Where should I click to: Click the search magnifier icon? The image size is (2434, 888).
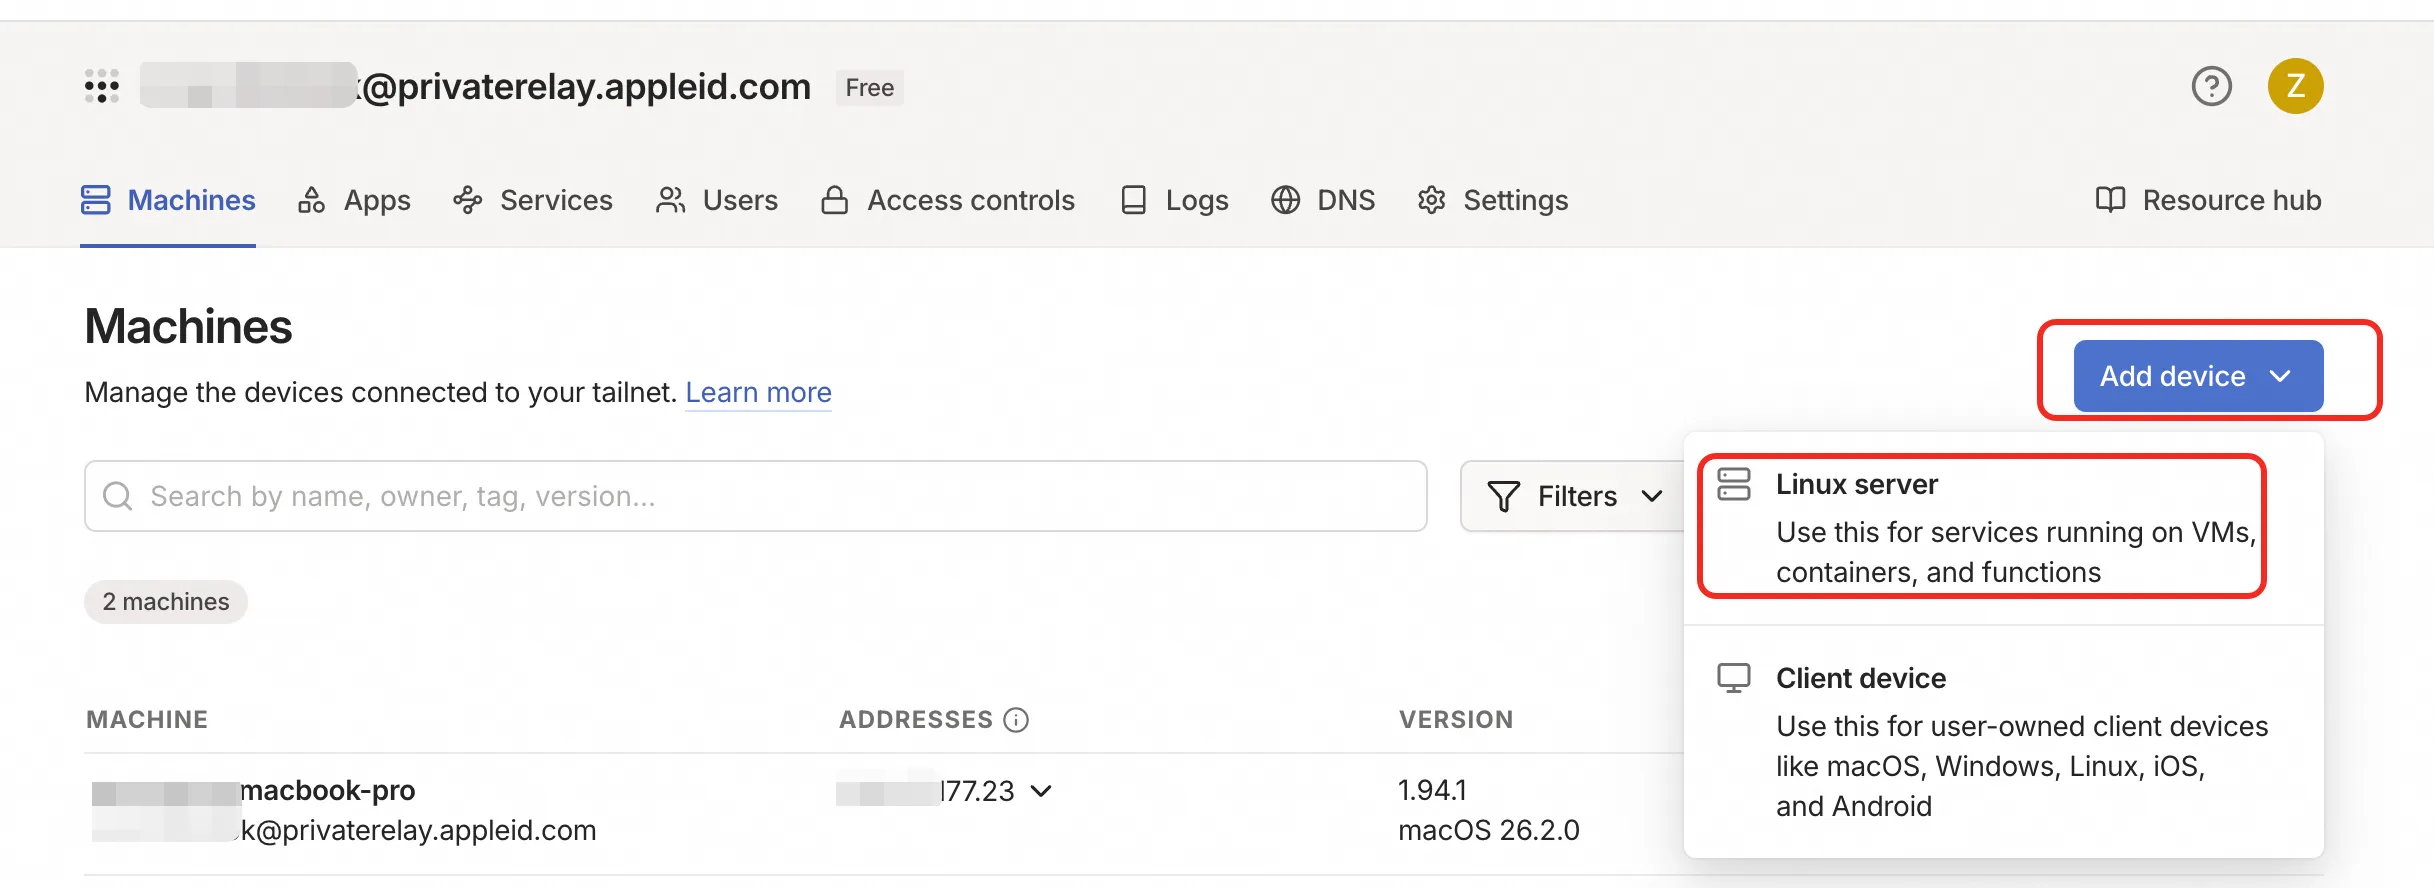pos(118,496)
